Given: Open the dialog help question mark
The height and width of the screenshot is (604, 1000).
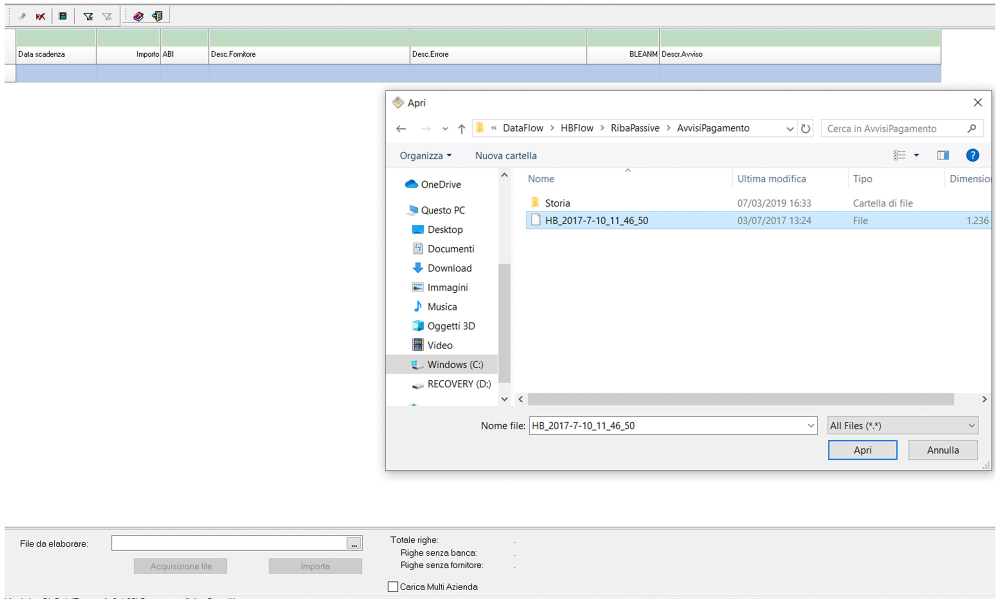Looking at the screenshot, I should click(x=972, y=156).
